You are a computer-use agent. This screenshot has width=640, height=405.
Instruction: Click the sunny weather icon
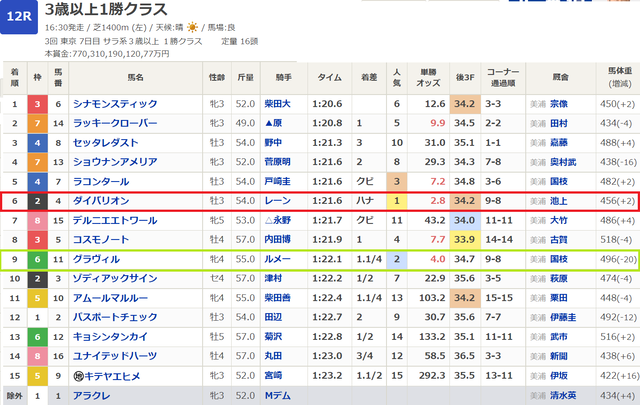click(x=192, y=27)
